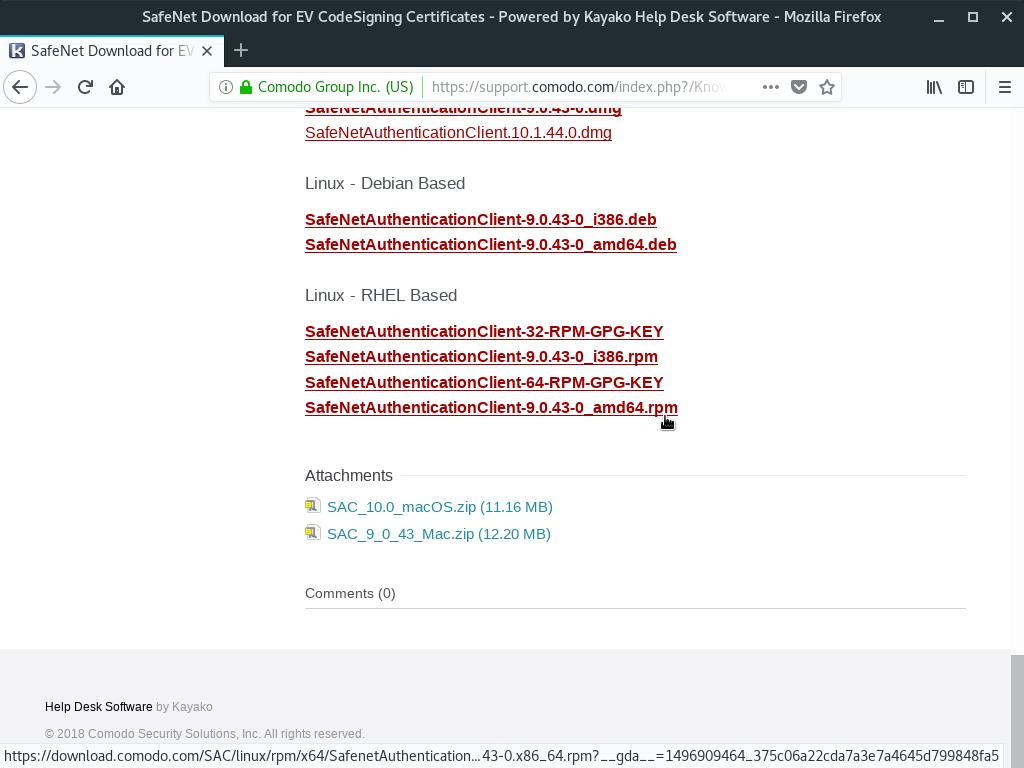
Task: Download the 9.0.43-0 amd64 rpm package
Action: coord(491,408)
